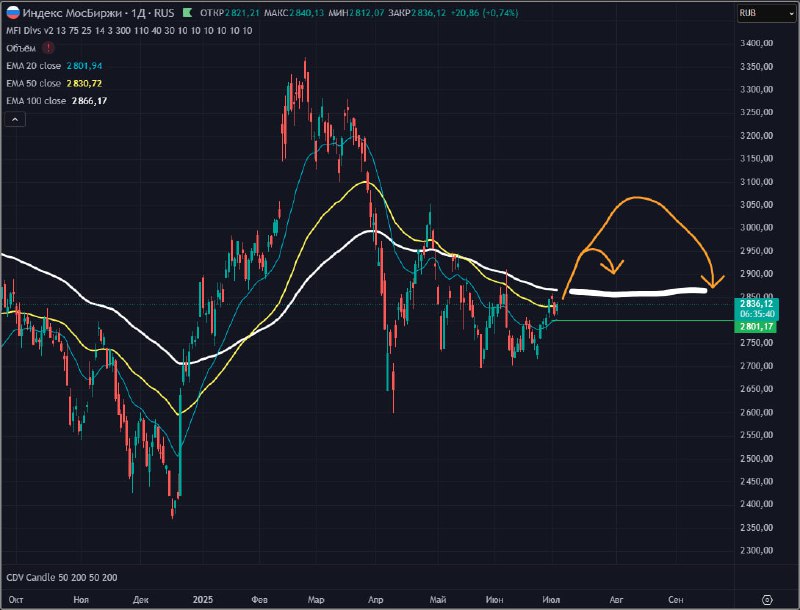Click the Фев label on time axis

point(259,600)
